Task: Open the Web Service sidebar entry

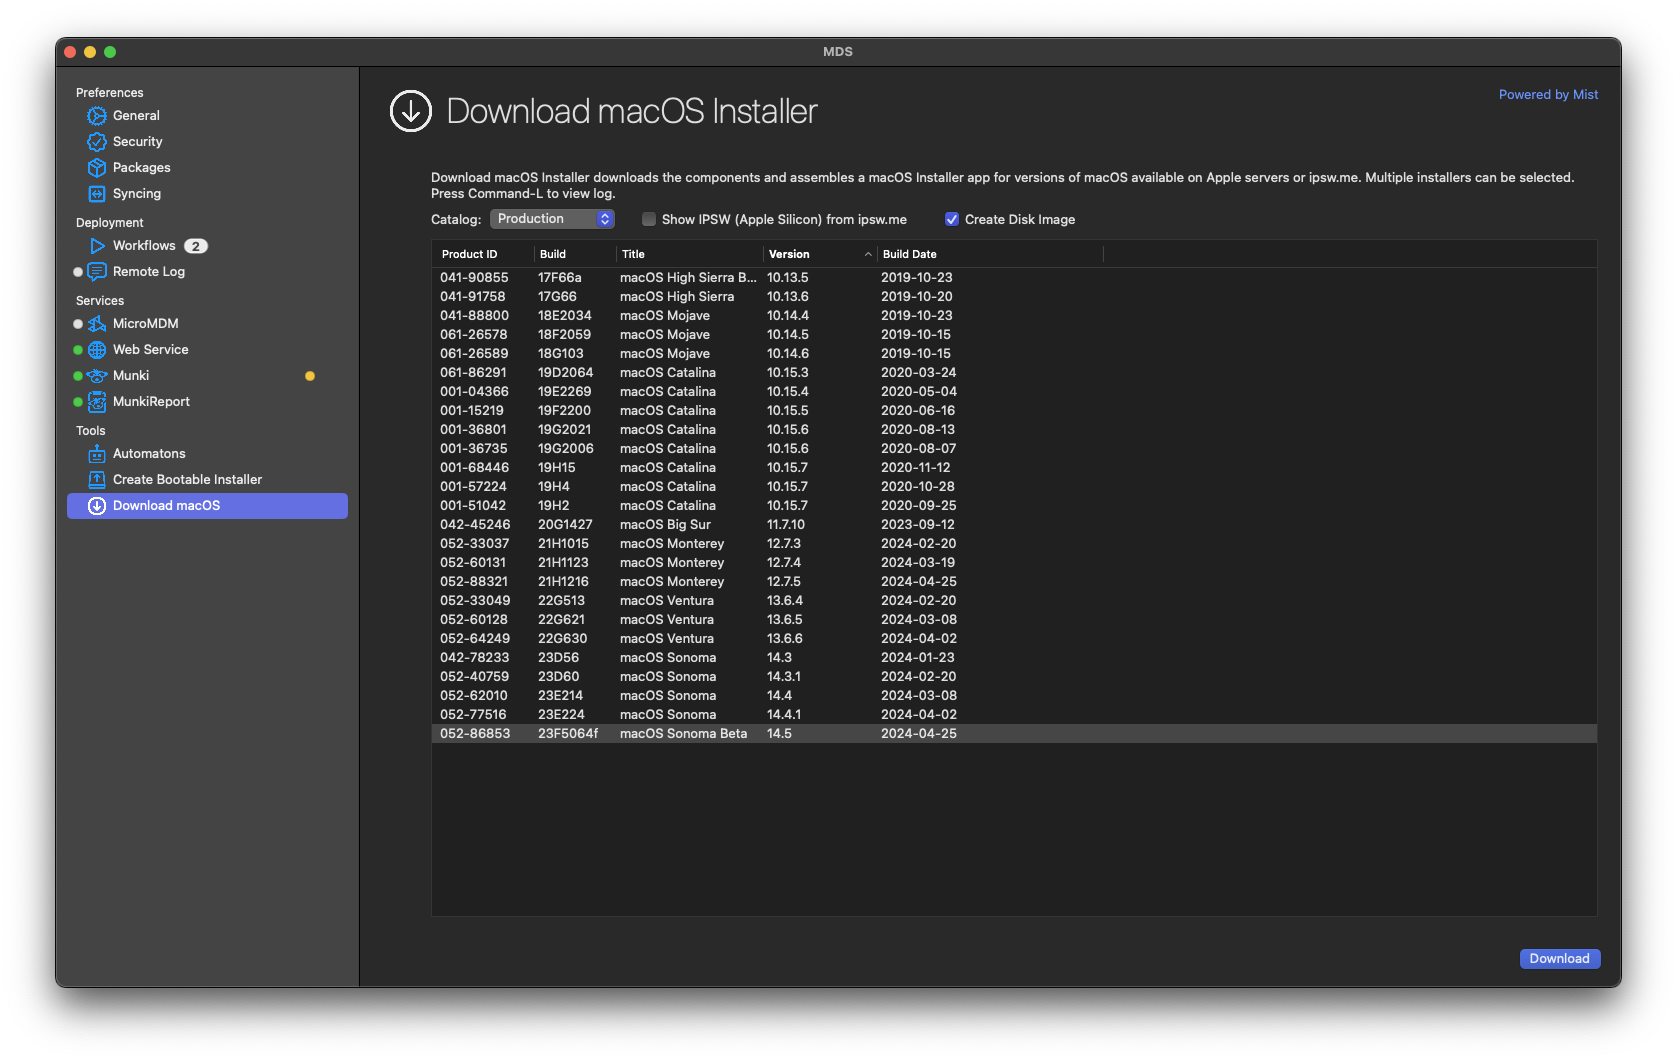Action: (150, 350)
